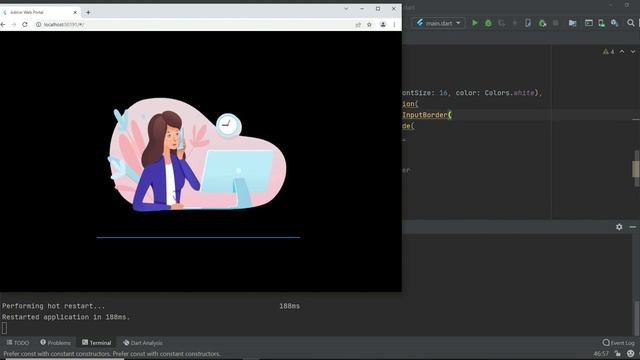Hide the terminal panel with minus icon

(x=633, y=227)
